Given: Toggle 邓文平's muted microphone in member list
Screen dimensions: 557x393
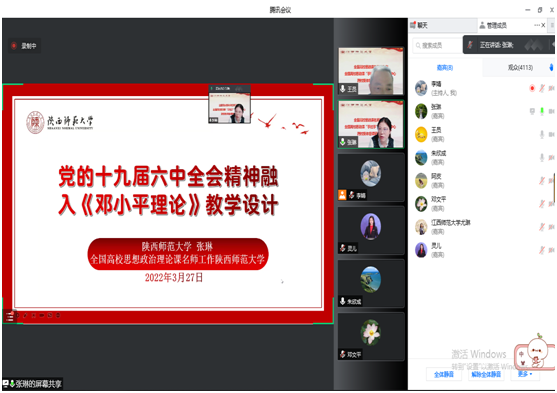Looking at the screenshot, I should click(x=542, y=204).
